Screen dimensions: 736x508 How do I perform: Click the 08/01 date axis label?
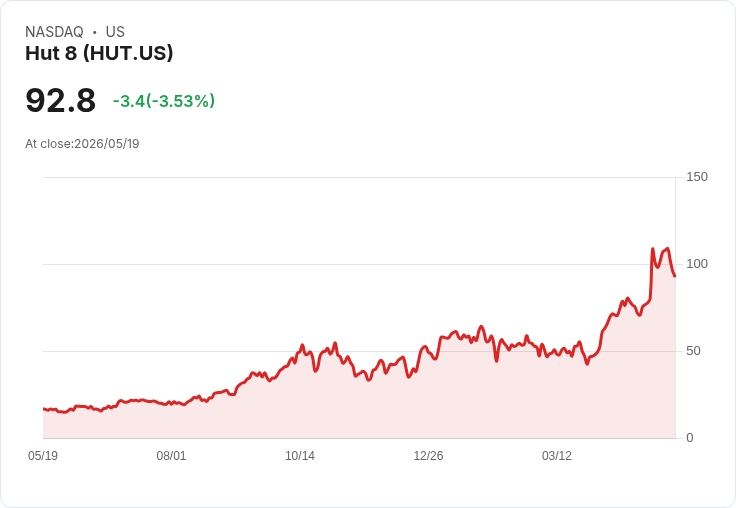[x=171, y=456]
